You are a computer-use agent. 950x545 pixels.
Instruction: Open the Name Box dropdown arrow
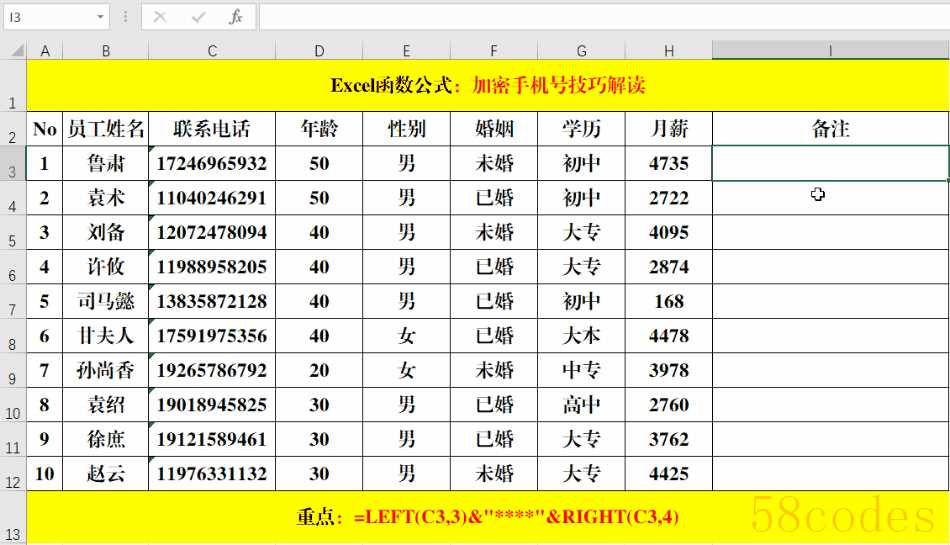pos(101,17)
